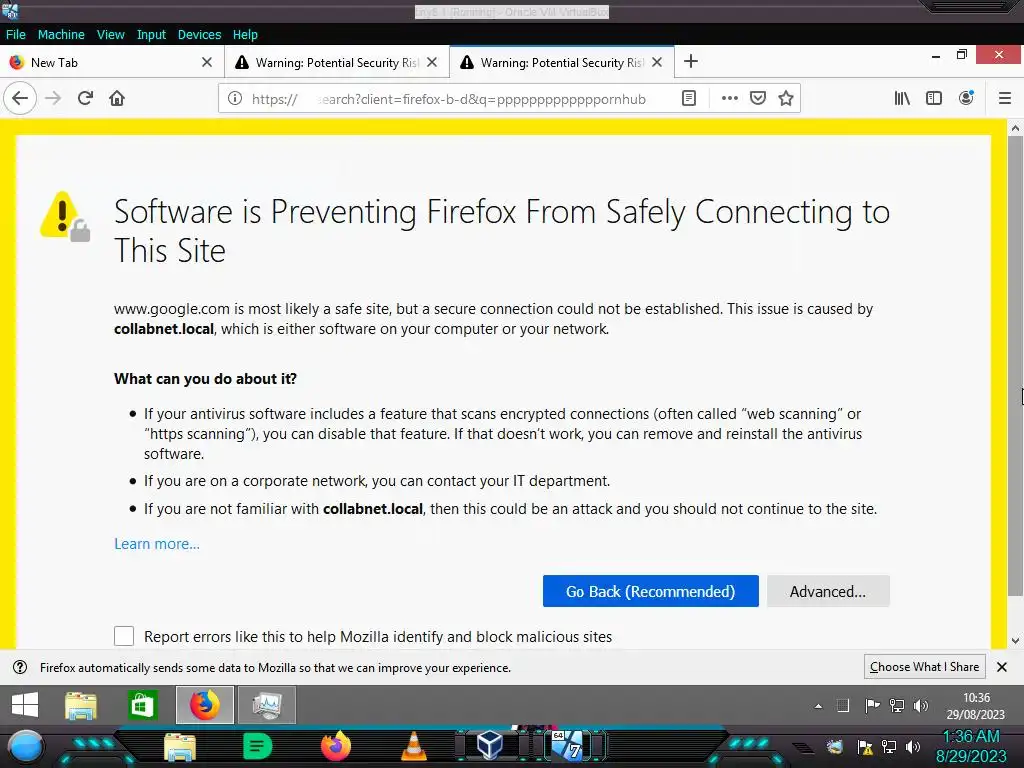Image resolution: width=1024 pixels, height=768 pixels.
Task: Click host taskbar Windows 7 VM icon
Action: (x=568, y=745)
